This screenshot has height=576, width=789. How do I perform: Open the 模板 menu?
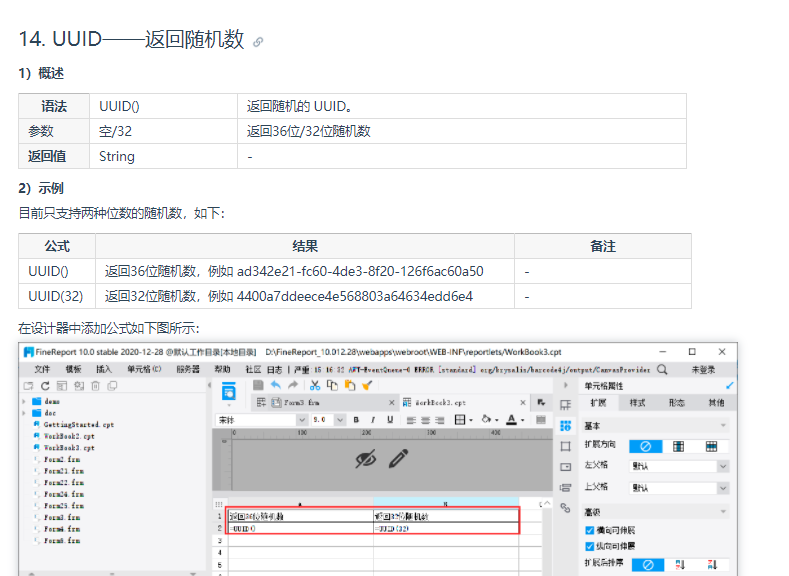[73, 369]
